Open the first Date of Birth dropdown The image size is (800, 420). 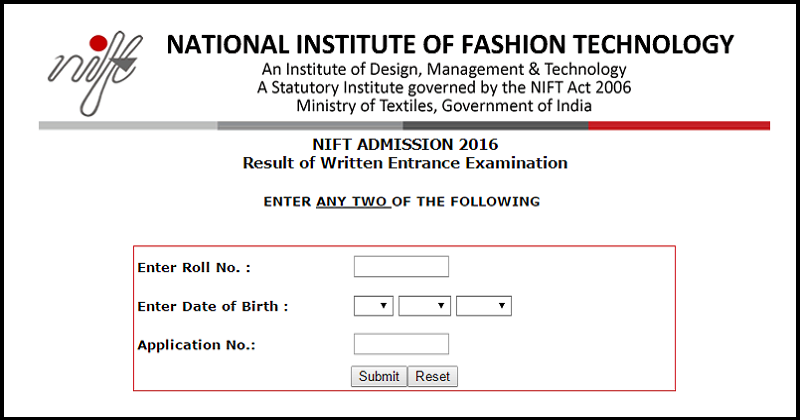[x=374, y=306]
